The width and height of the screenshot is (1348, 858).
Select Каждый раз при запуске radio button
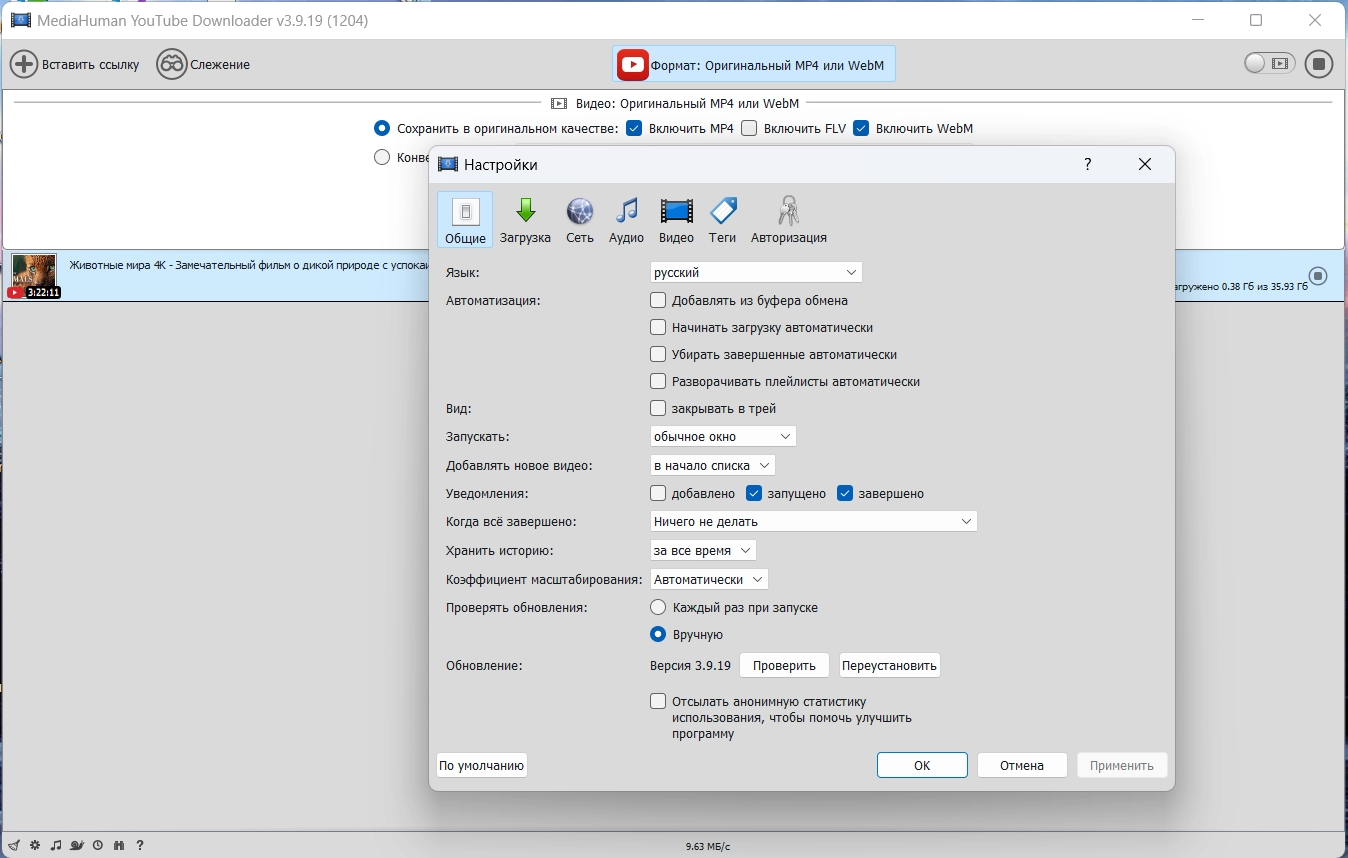click(x=658, y=607)
